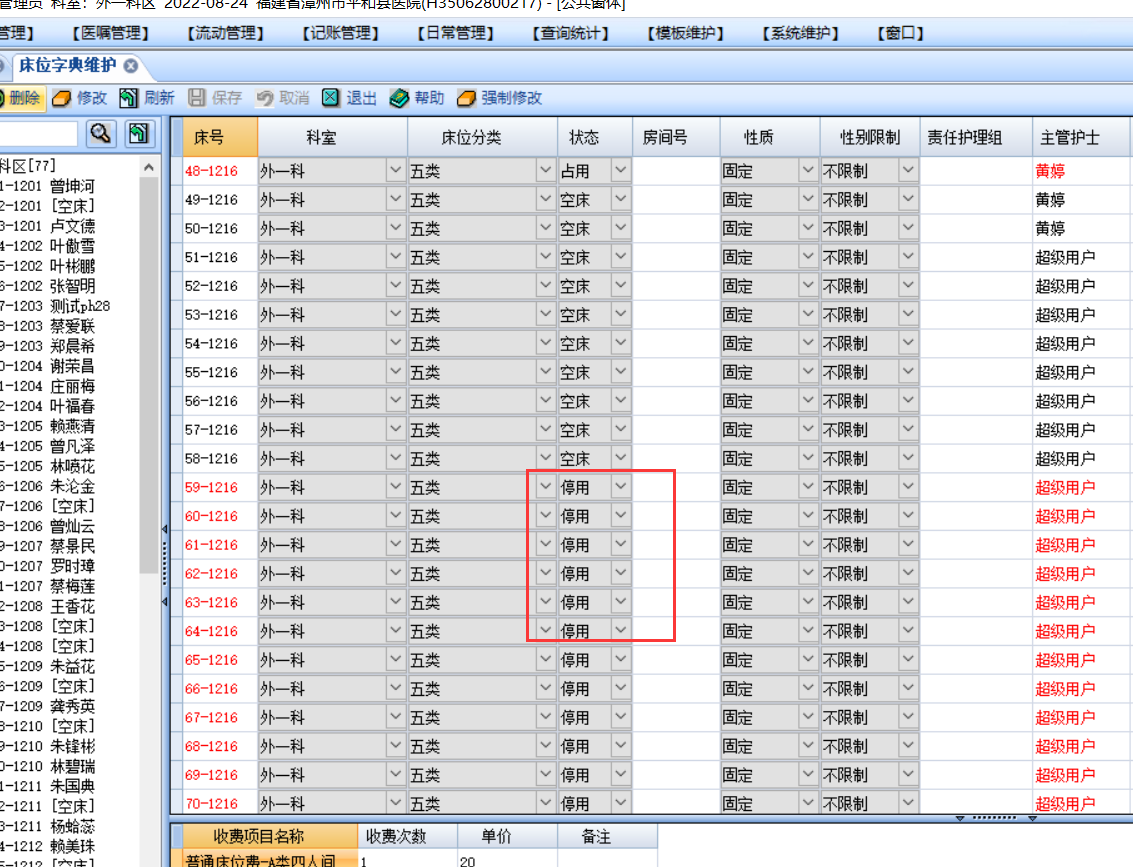Open the 医嘱管理 menu

coord(111,33)
